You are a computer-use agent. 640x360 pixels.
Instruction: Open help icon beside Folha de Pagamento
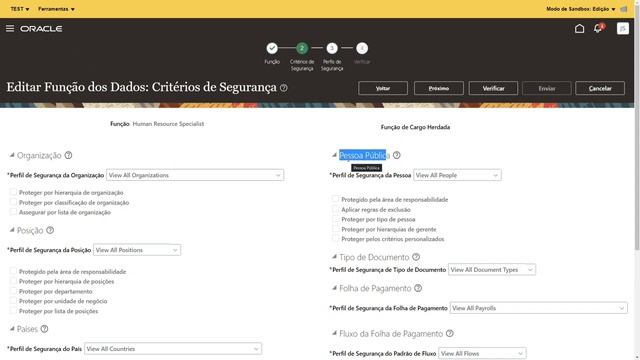(x=418, y=288)
